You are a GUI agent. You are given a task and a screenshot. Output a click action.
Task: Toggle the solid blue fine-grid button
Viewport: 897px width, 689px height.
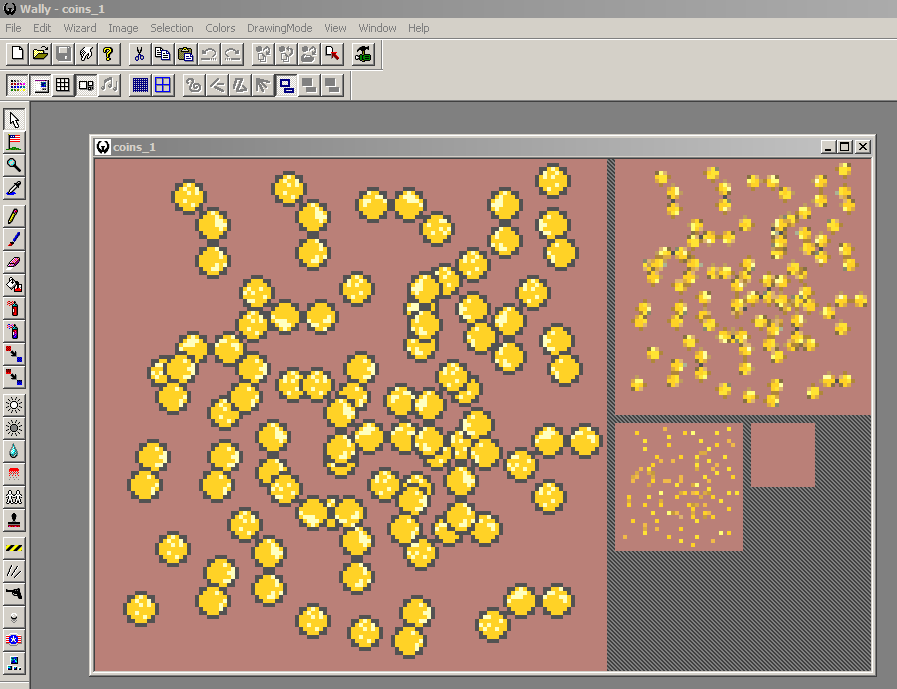(x=140, y=86)
